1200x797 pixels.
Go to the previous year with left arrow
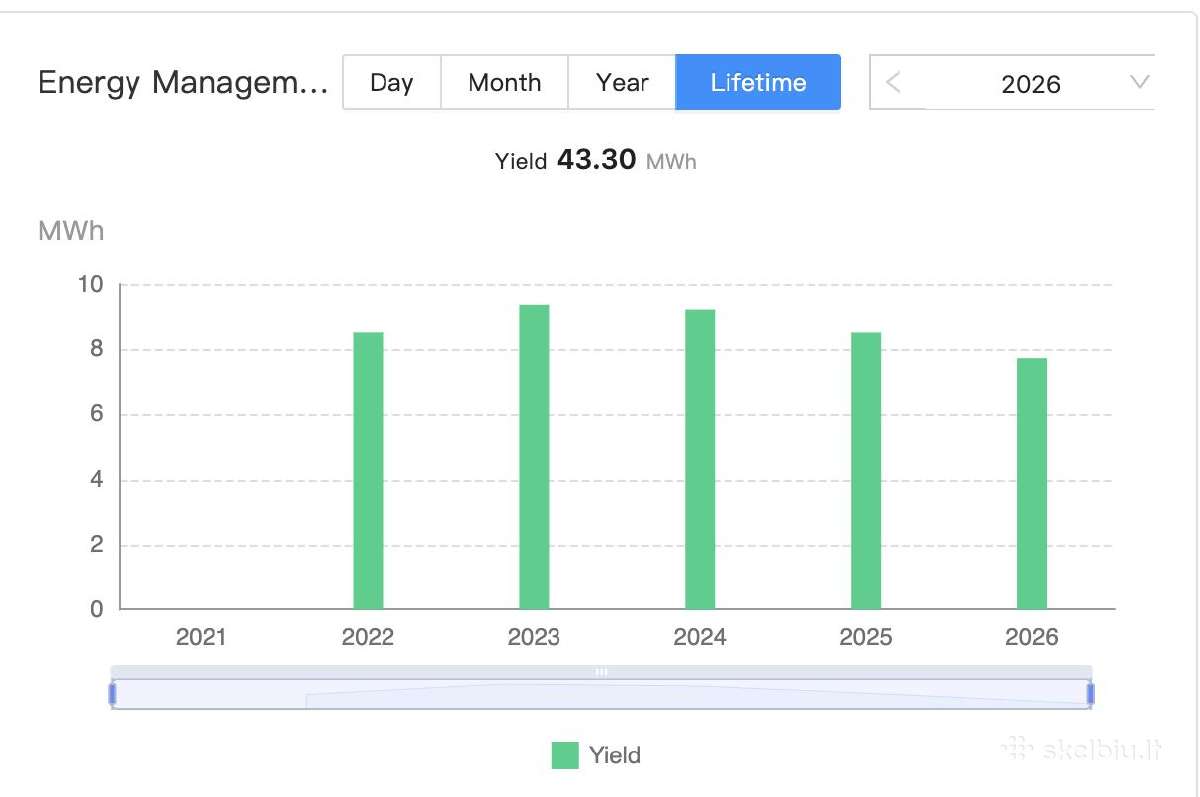894,82
